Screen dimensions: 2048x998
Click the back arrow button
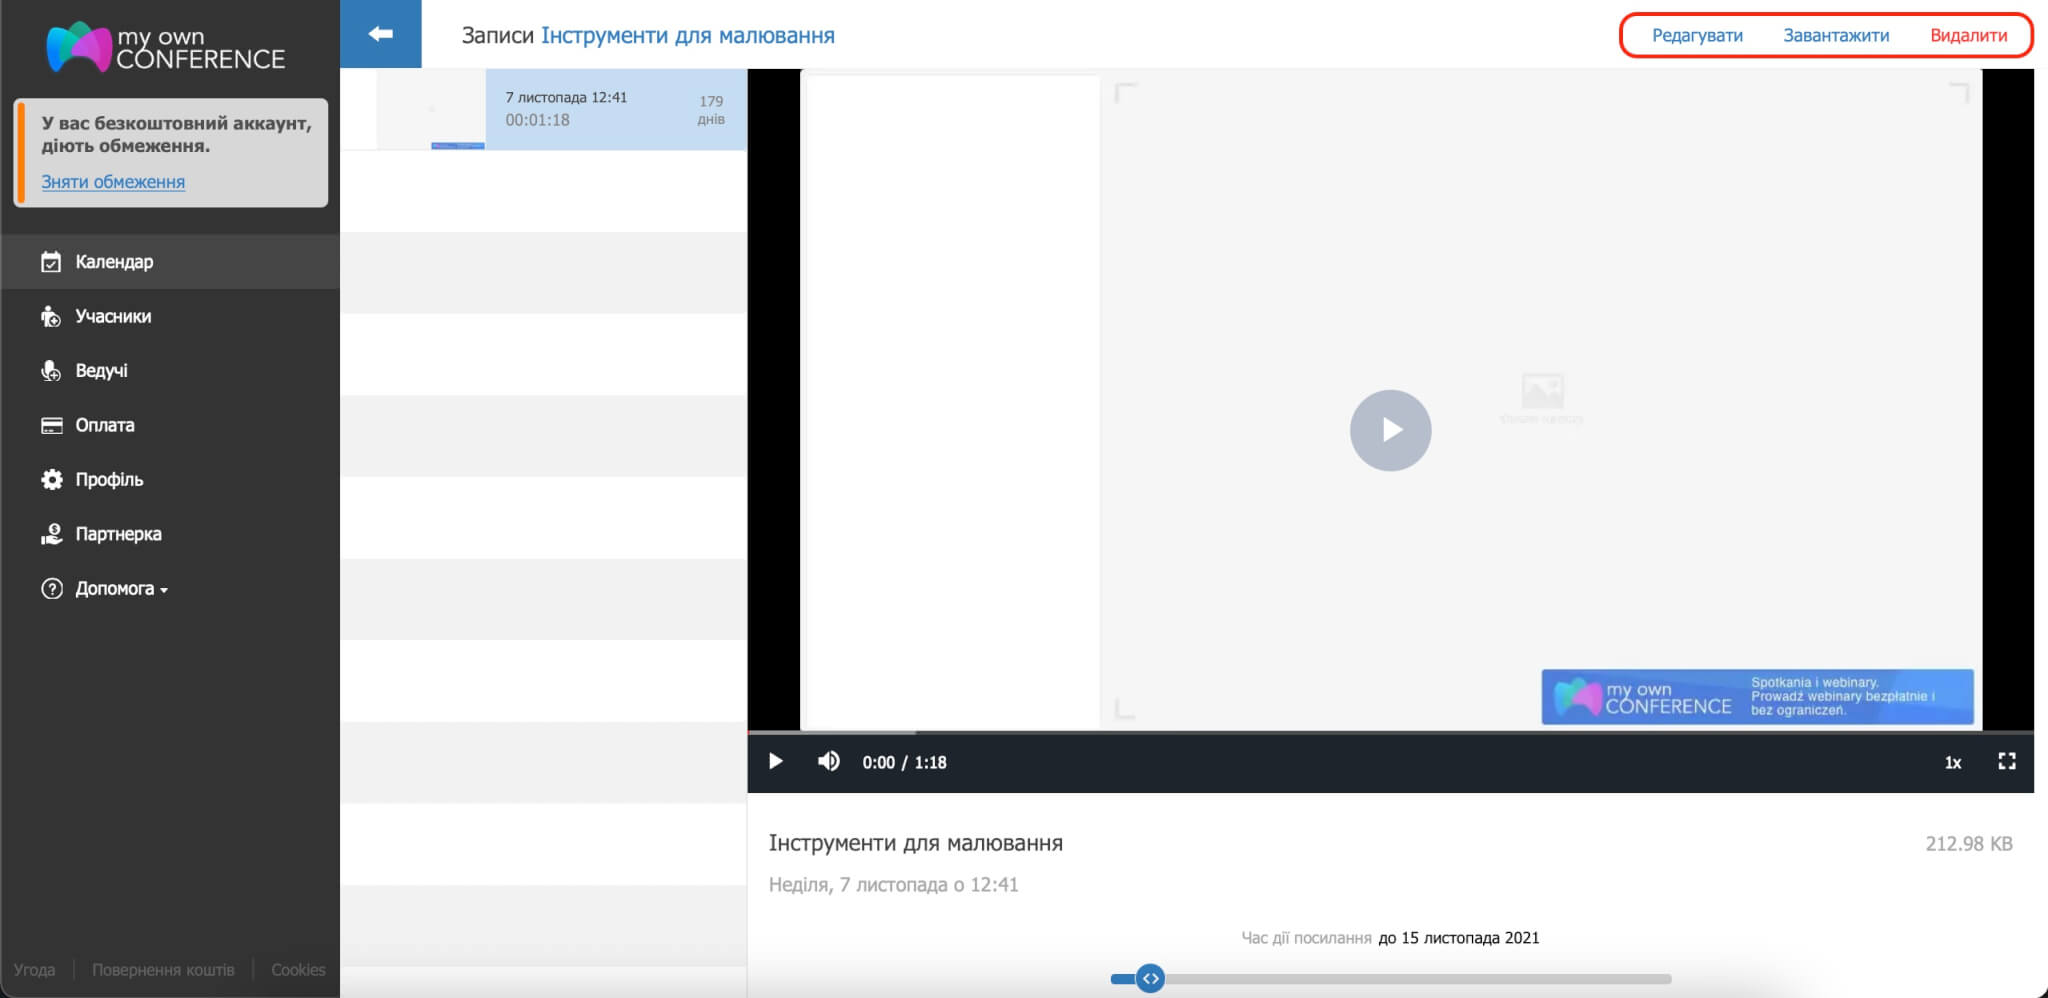pyautogui.click(x=380, y=34)
